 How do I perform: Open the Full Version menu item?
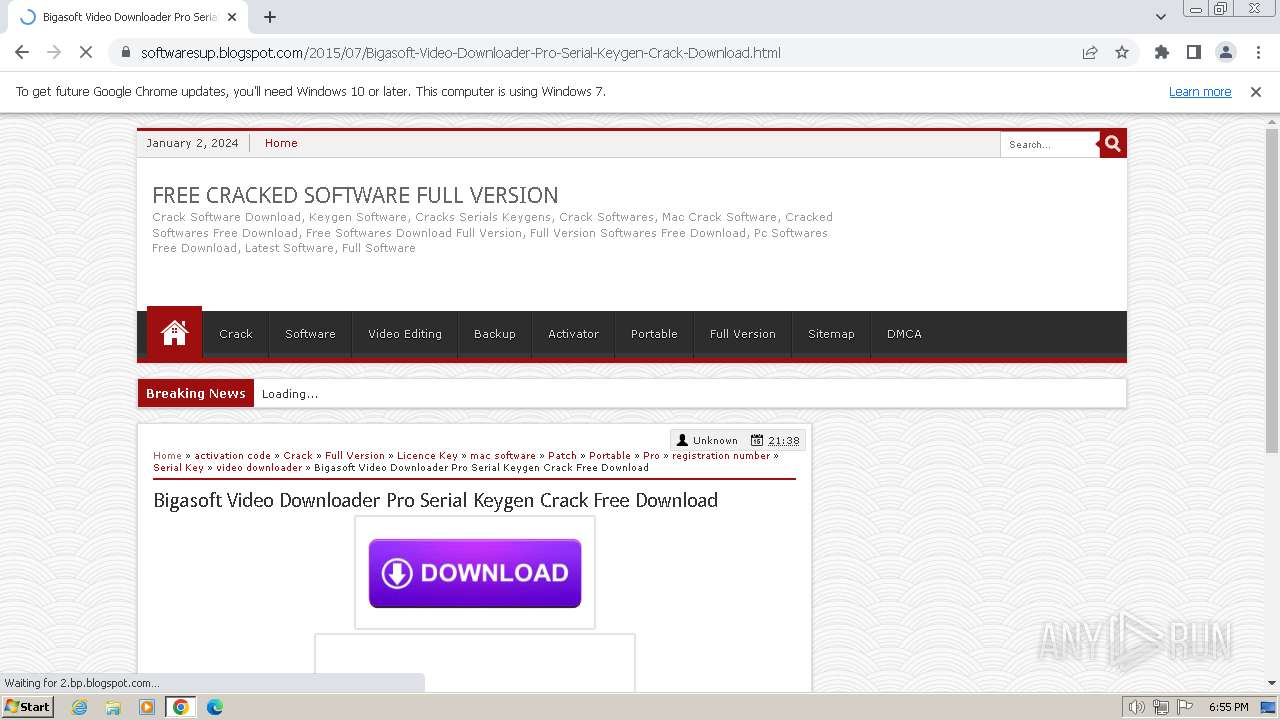point(743,334)
